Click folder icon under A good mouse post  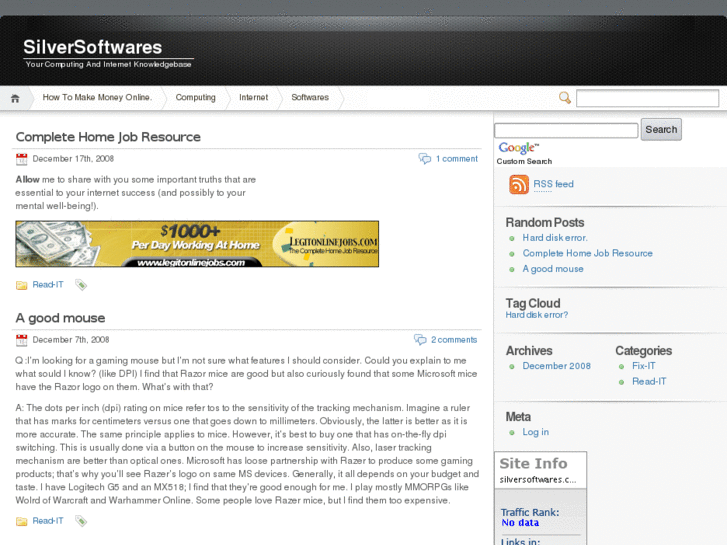coord(21,521)
